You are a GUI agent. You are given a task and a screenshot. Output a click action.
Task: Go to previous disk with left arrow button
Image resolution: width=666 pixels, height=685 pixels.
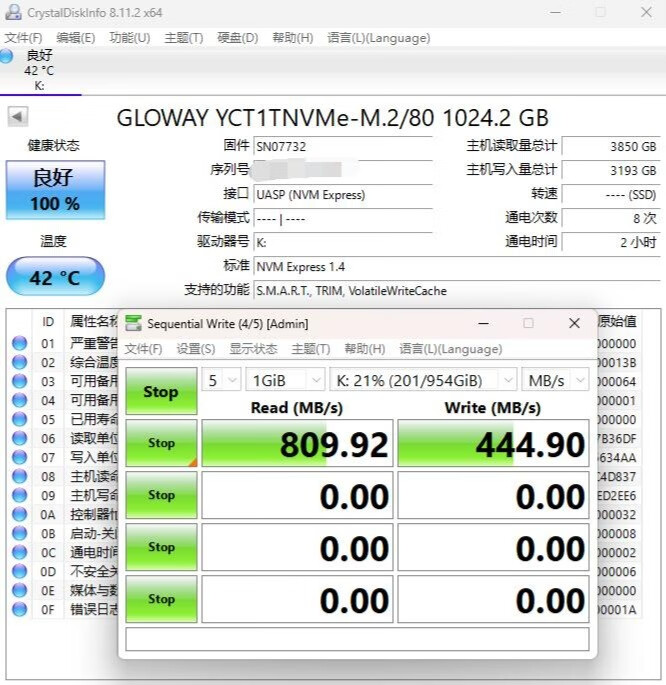[17, 117]
